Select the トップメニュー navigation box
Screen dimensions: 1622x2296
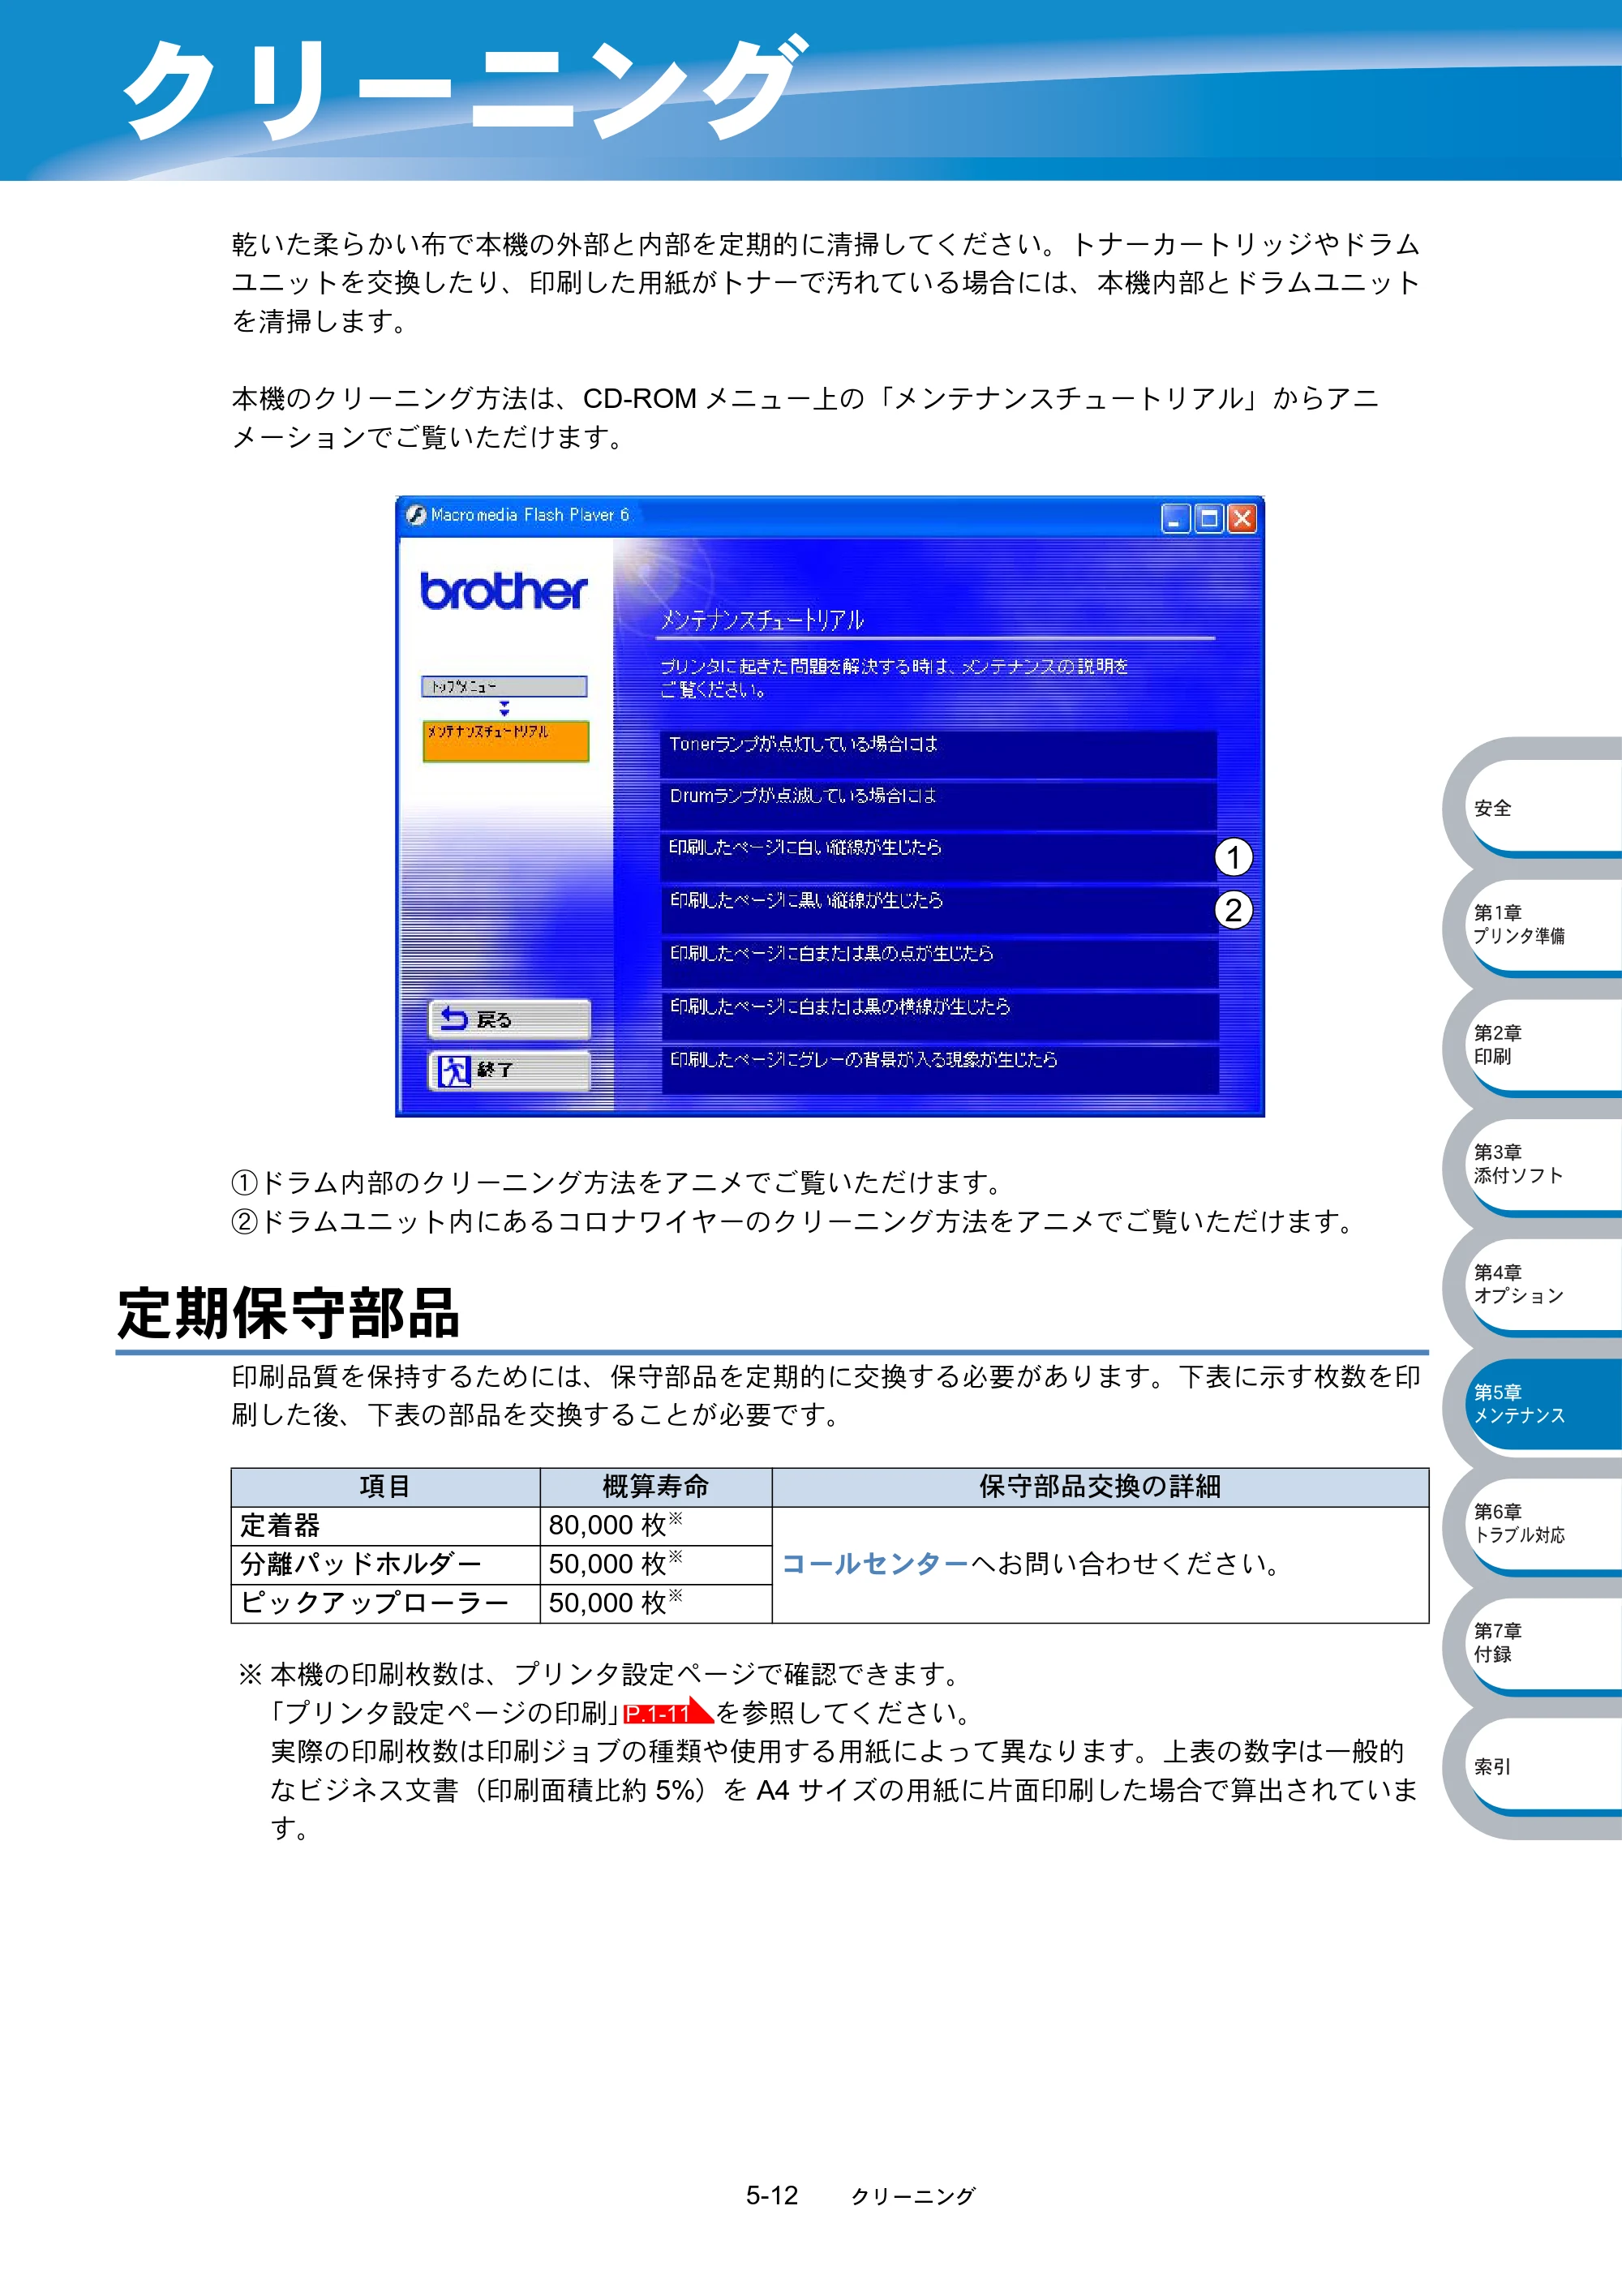[x=504, y=686]
